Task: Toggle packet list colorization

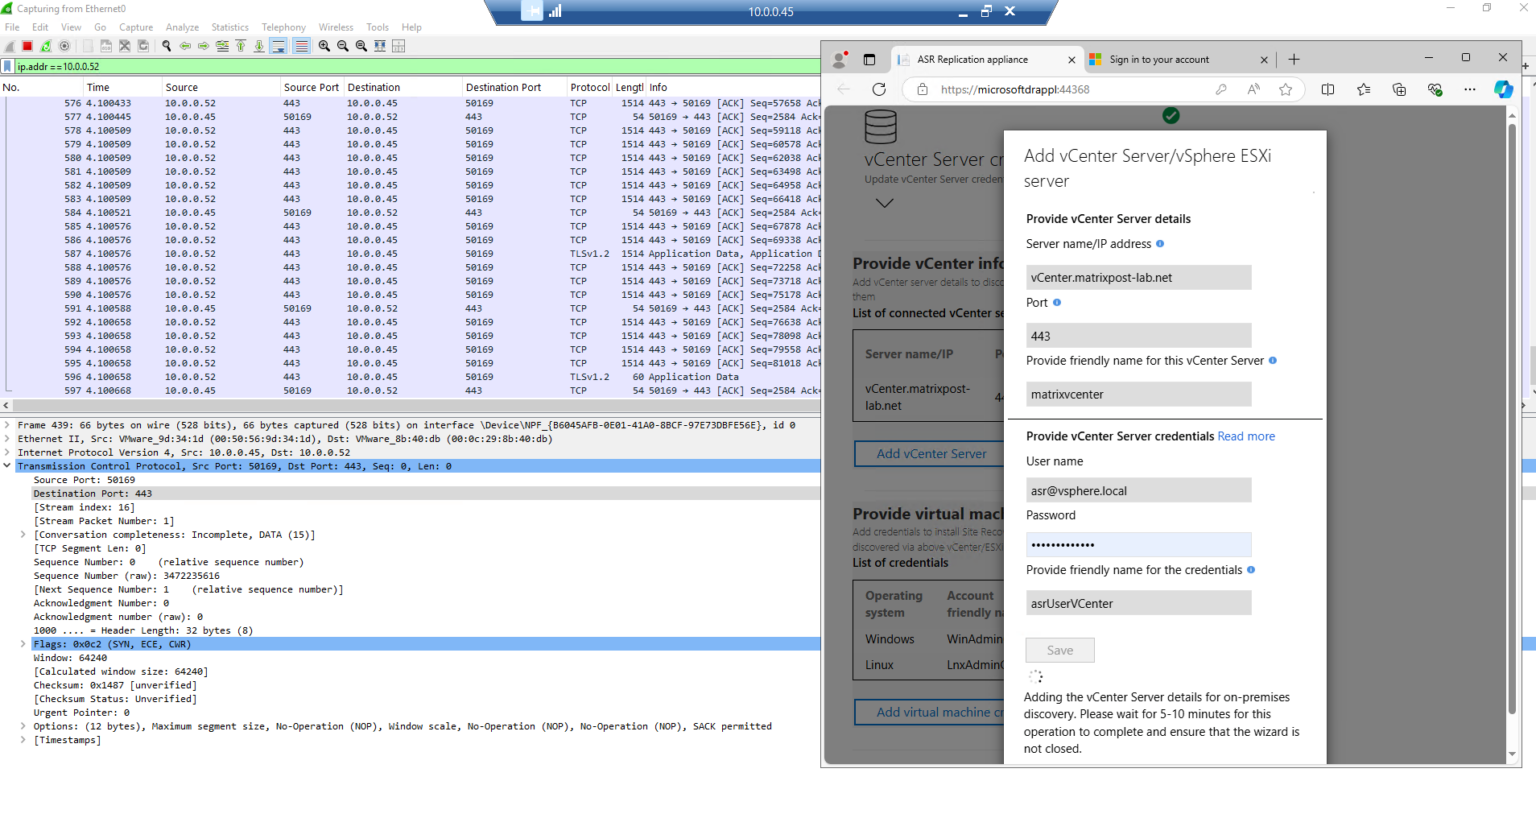Action: point(300,46)
